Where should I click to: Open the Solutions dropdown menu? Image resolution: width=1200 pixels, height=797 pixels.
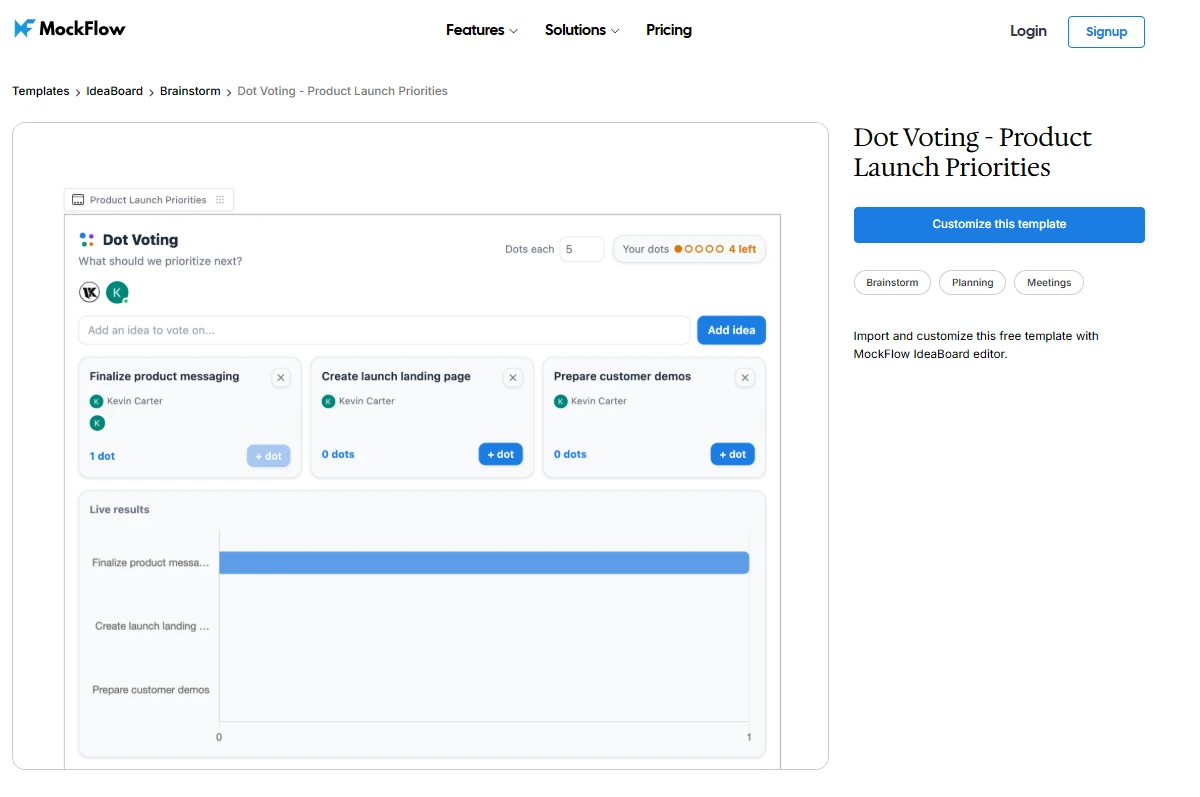(582, 30)
